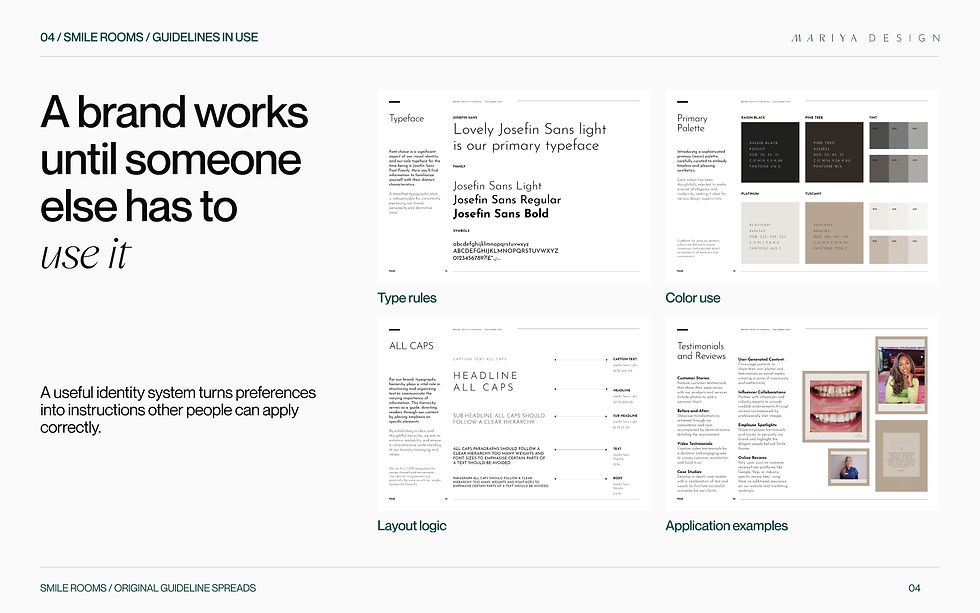Pick the Raisin Black color swatch
Viewport: 980px width, 613px height.
click(770, 152)
